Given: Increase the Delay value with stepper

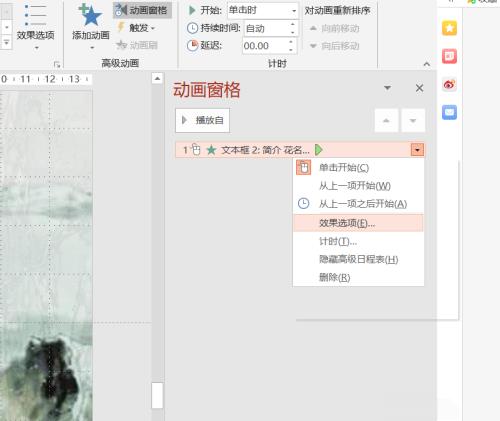Looking at the screenshot, I should coord(291,42).
